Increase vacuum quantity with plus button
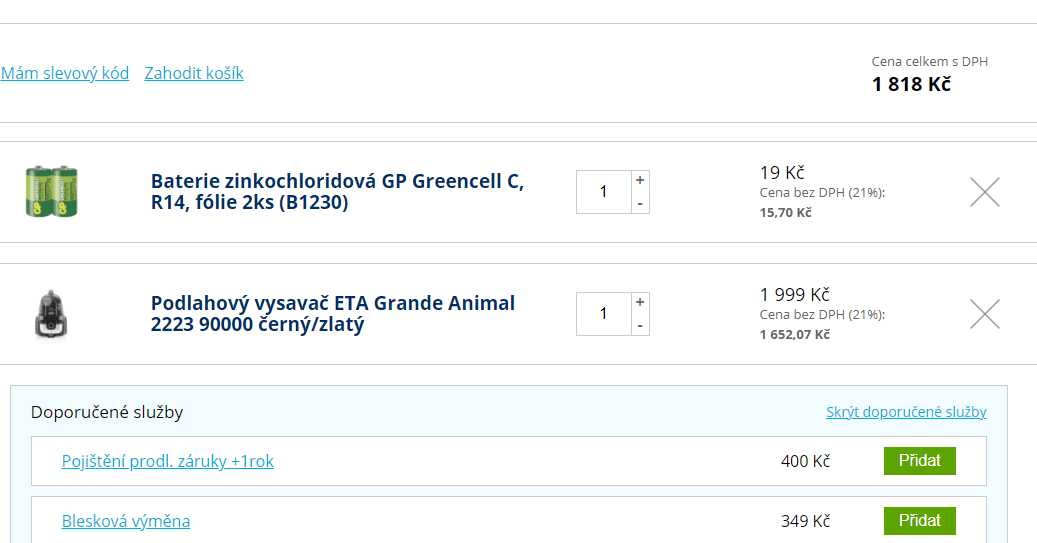This screenshot has width=1037, height=543. 640,302
